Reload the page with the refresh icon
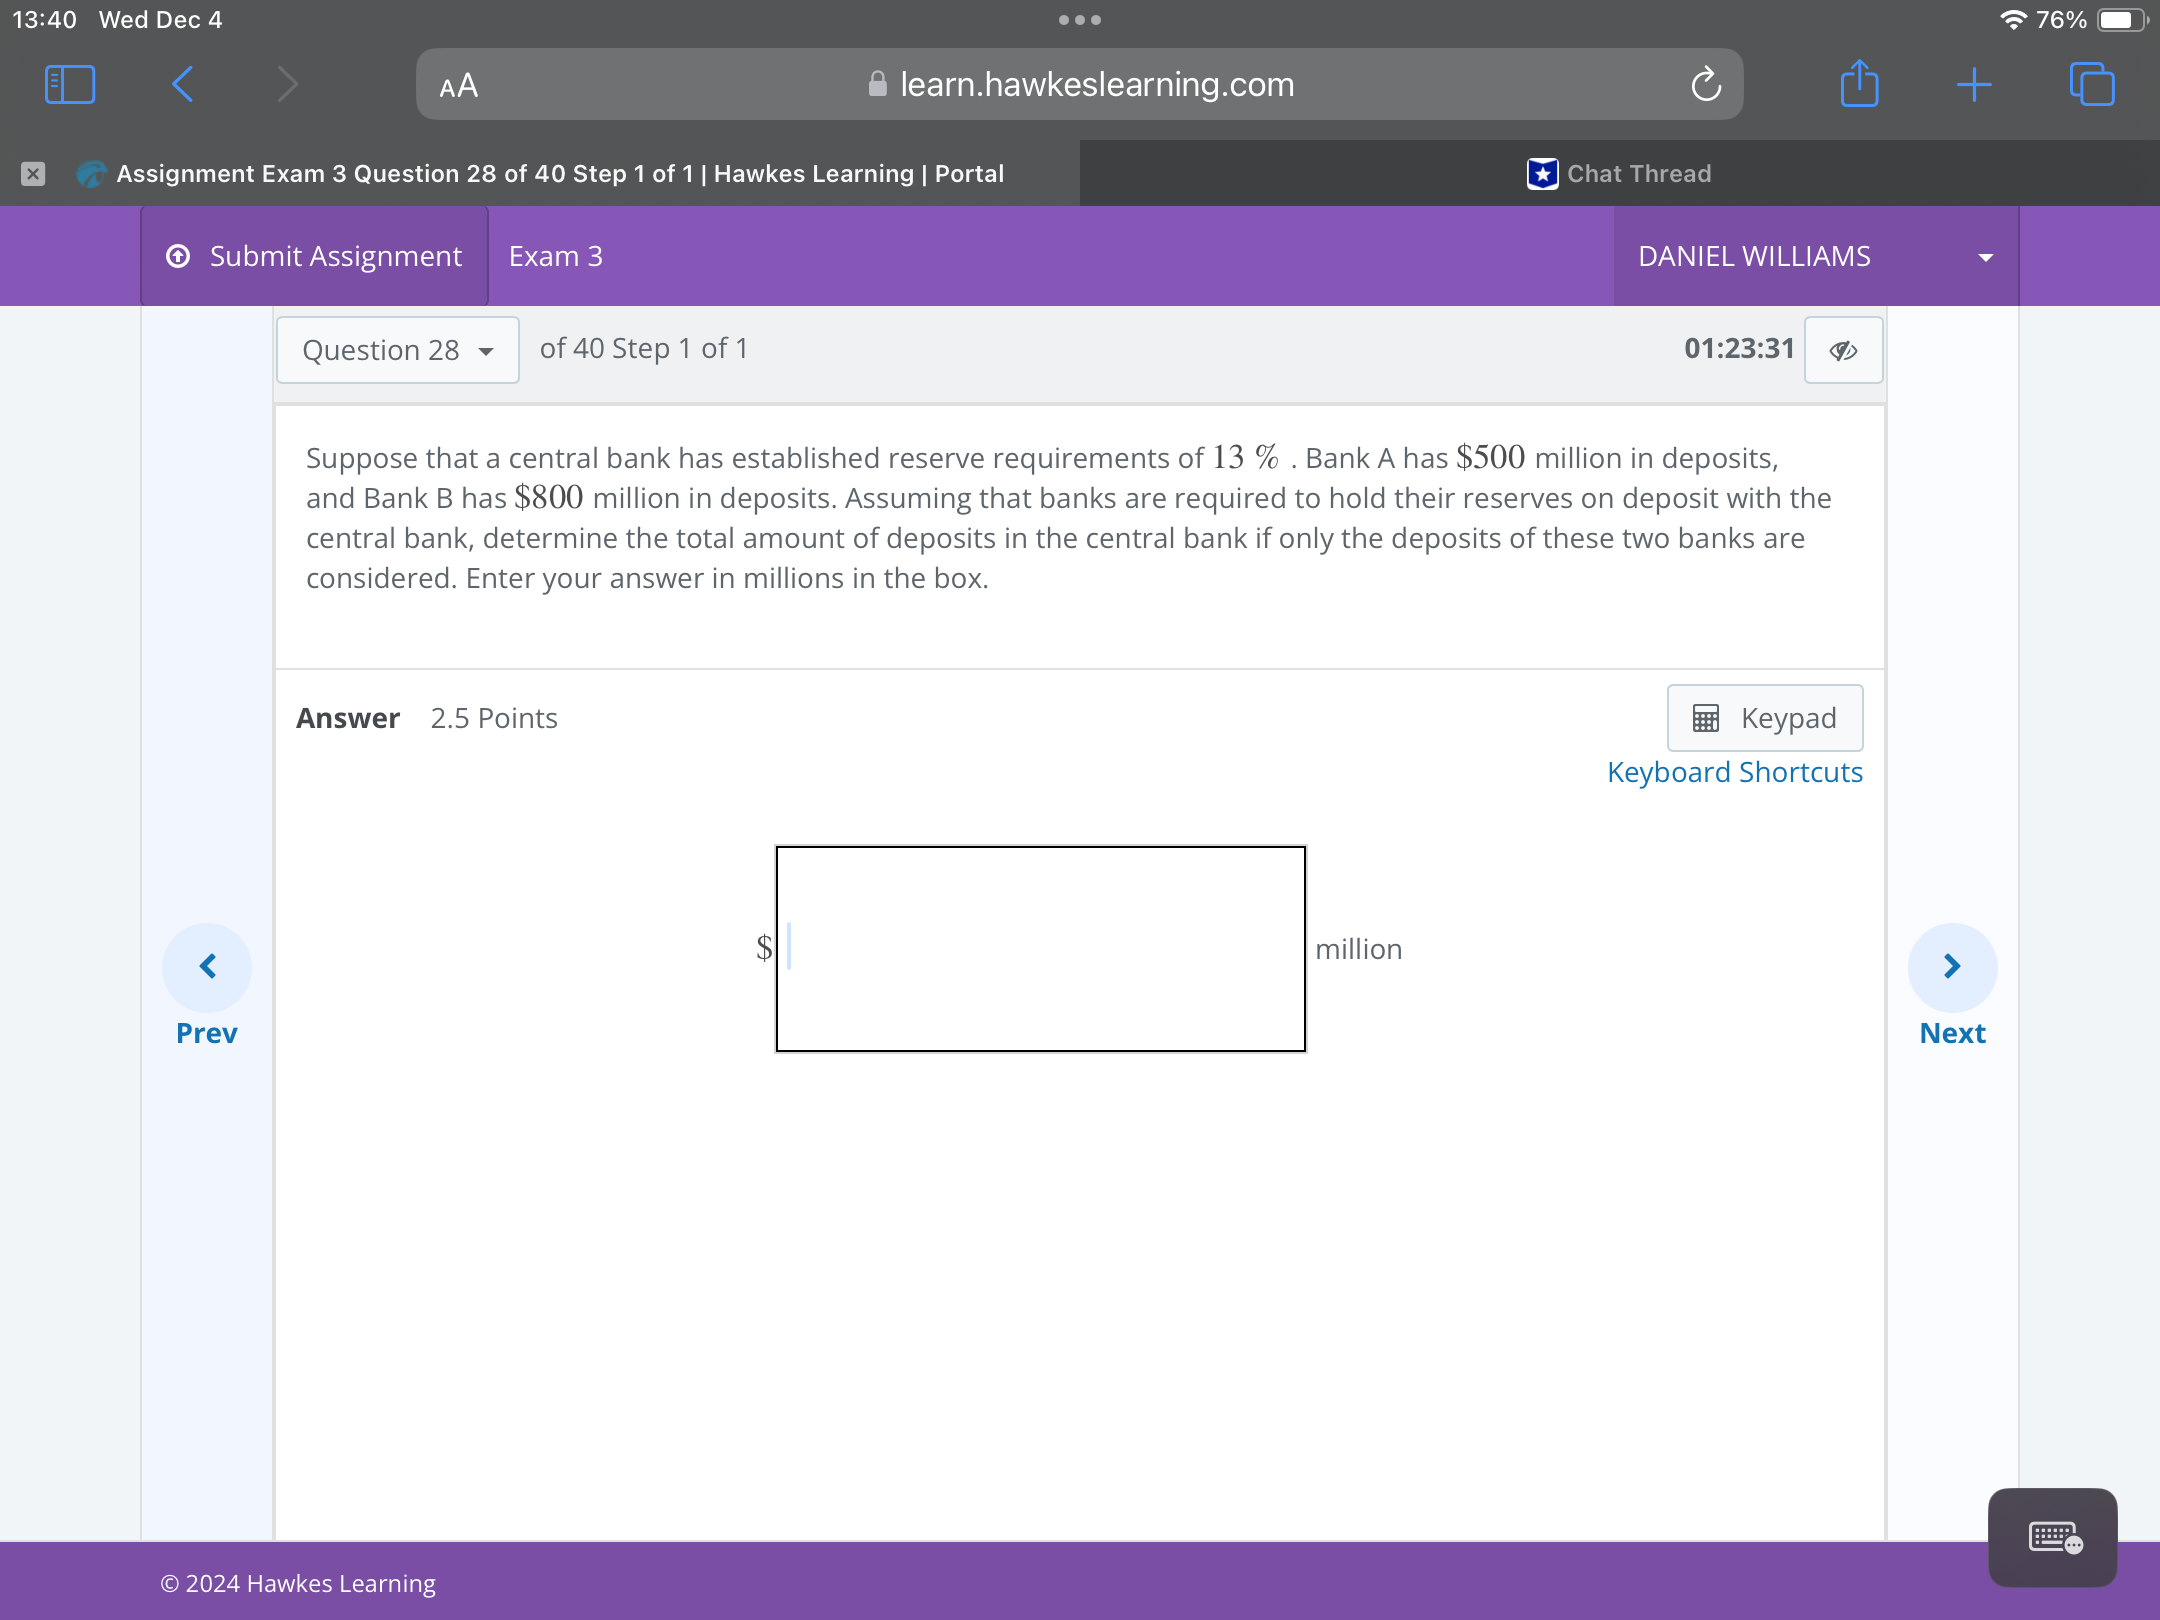Viewport: 2160px width, 1620px height. pos(1706,84)
